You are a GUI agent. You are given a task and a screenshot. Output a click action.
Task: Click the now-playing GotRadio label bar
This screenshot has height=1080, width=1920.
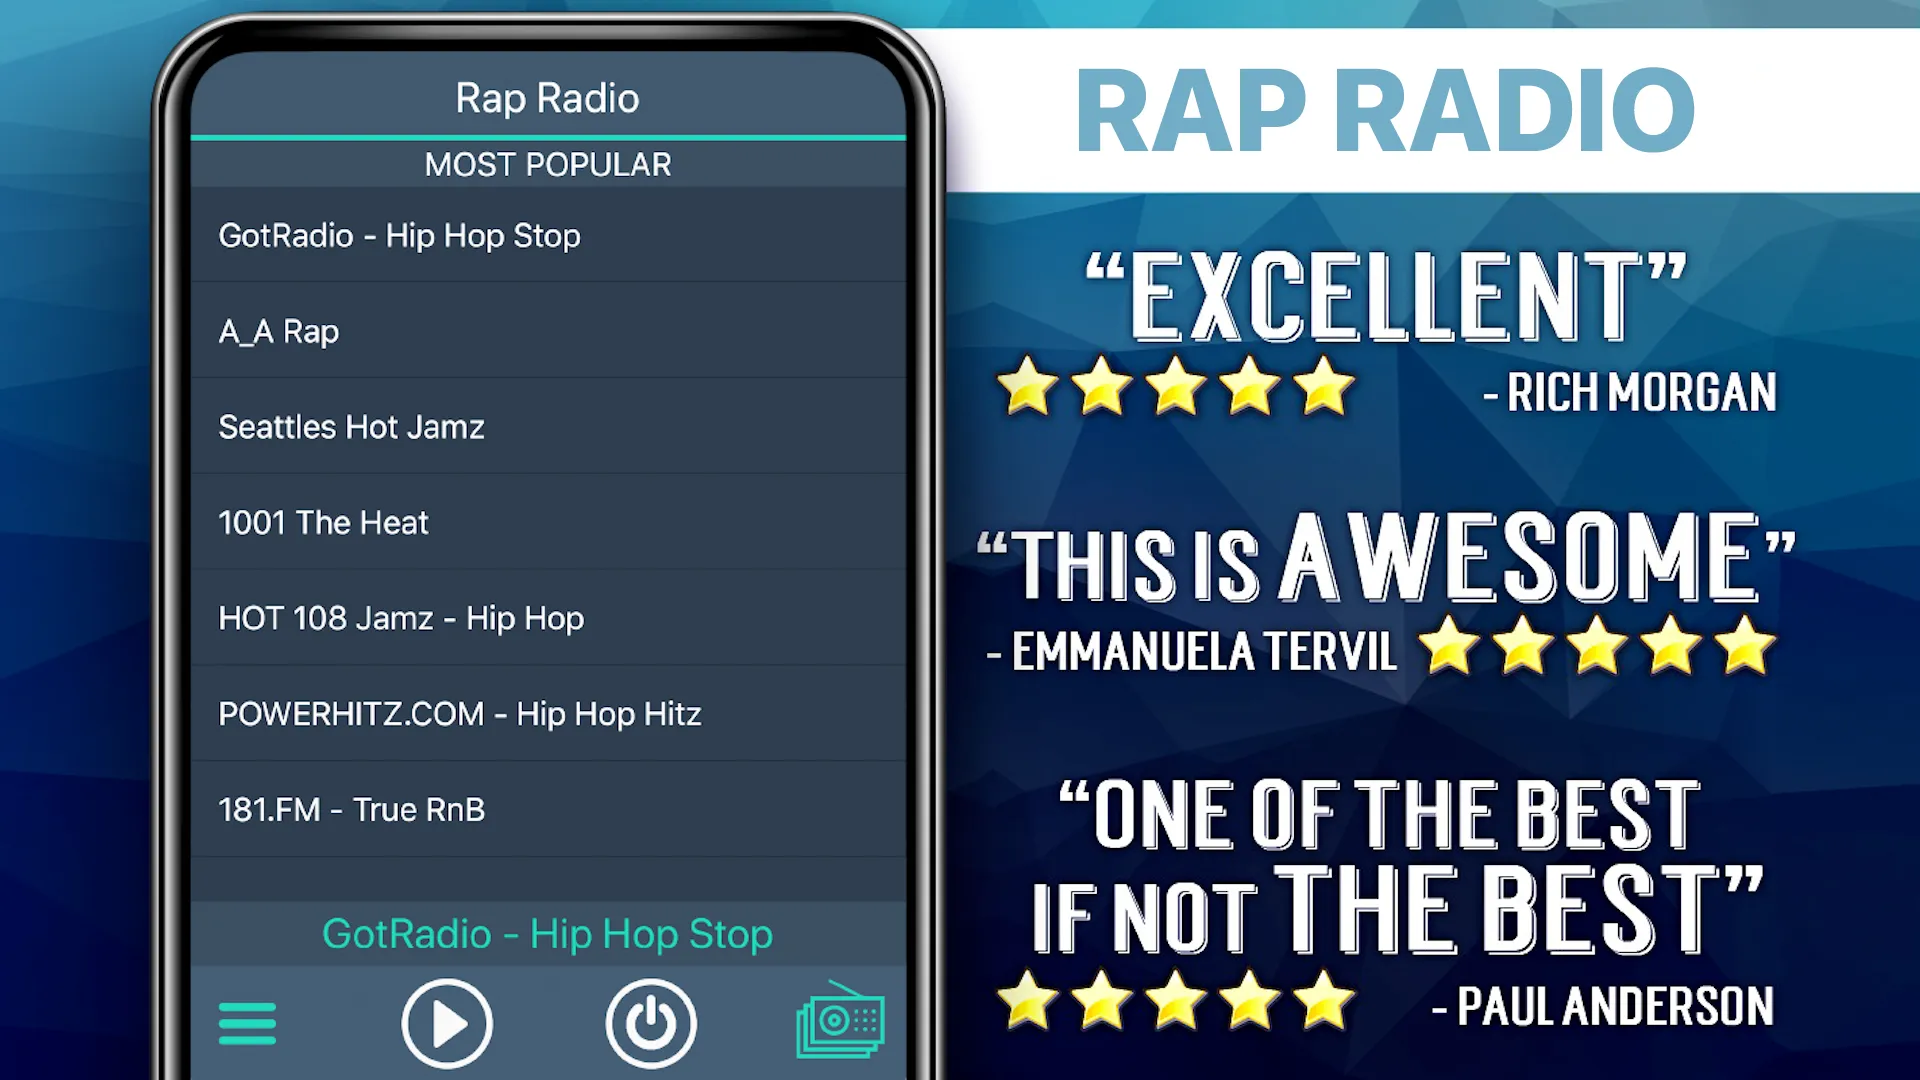pyautogui.click(x=547, y=934)
